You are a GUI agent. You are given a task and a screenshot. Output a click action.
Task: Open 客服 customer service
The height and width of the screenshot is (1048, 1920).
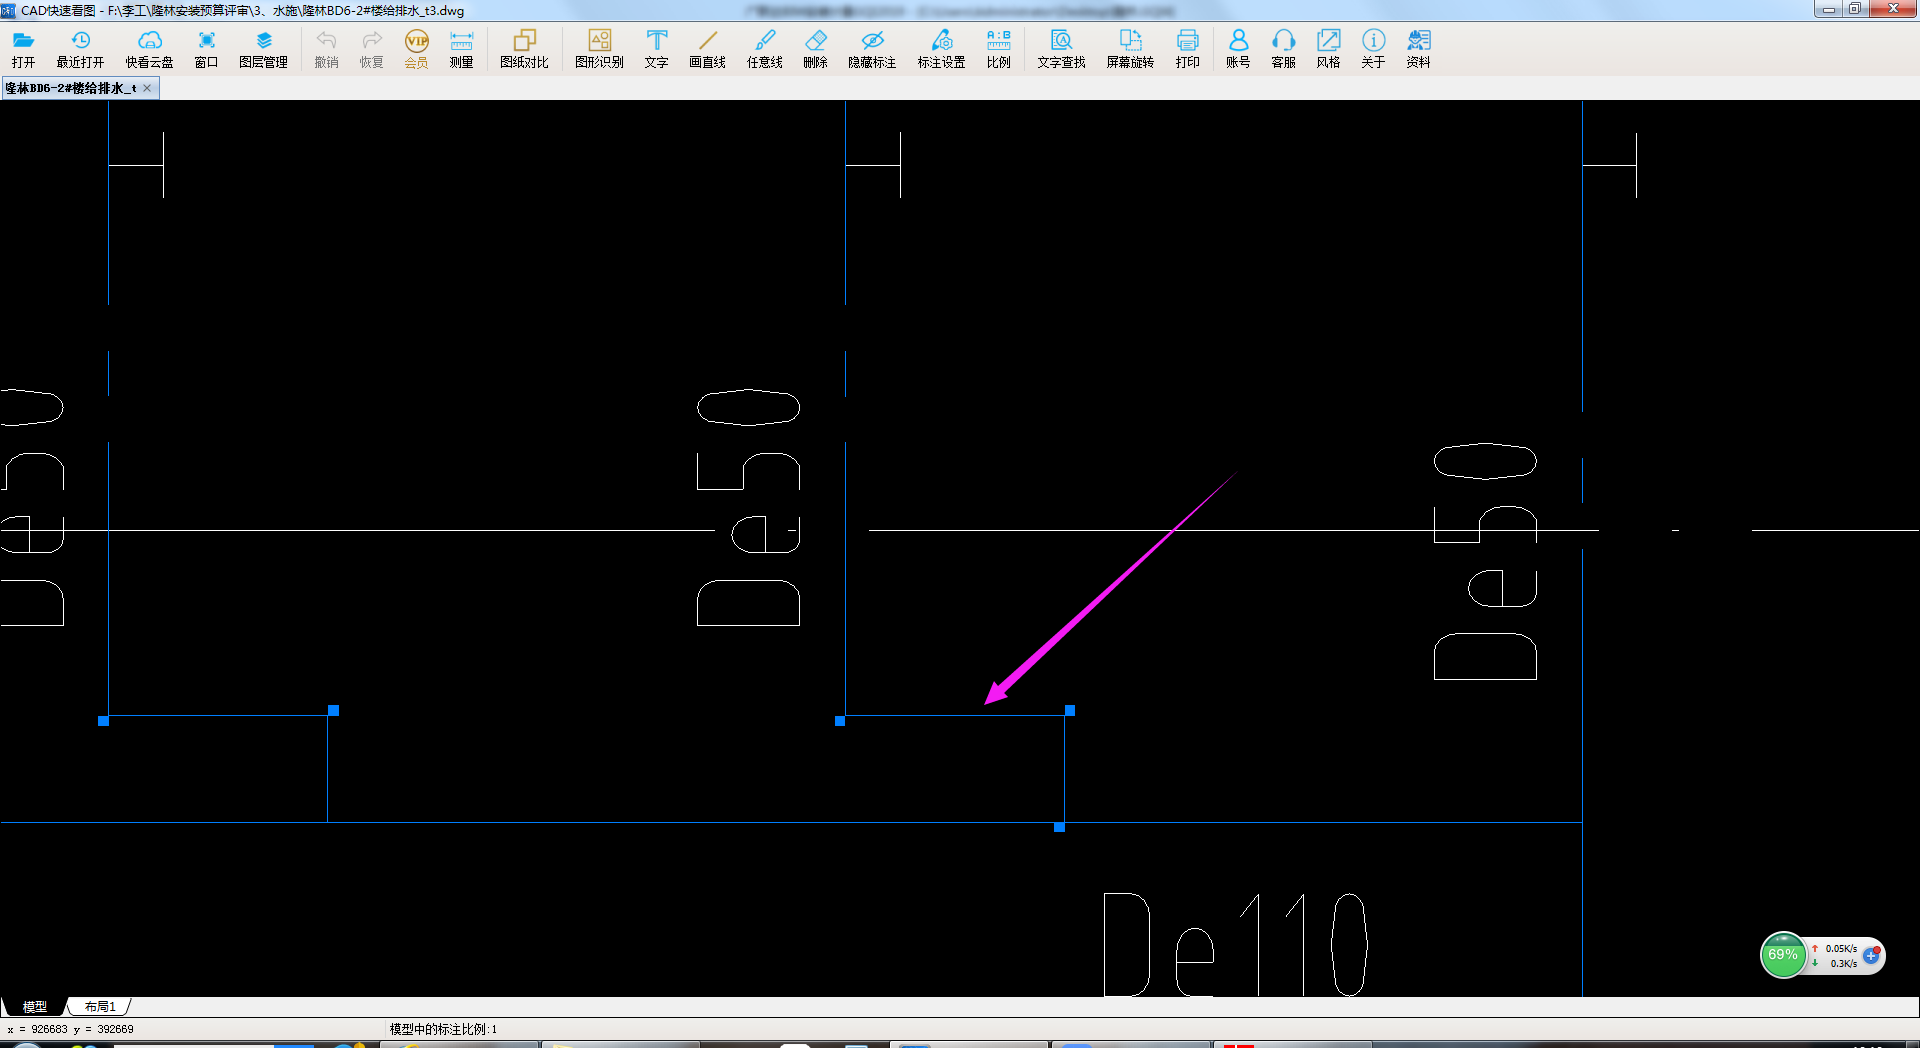click(1283, 49)
